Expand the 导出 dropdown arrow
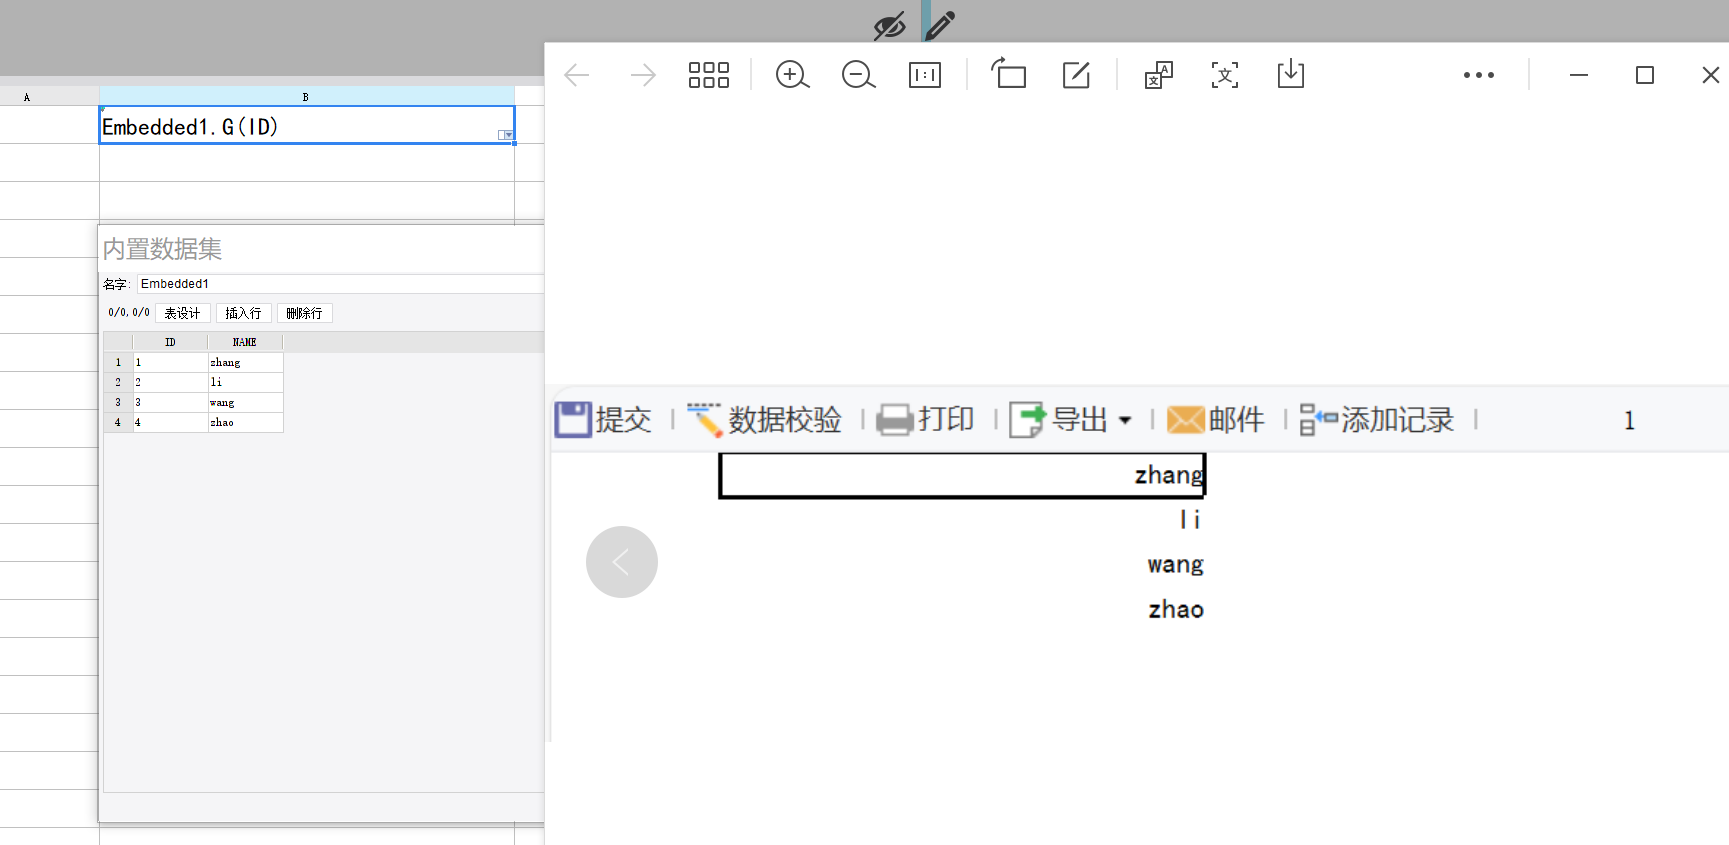 (1125, 420)
